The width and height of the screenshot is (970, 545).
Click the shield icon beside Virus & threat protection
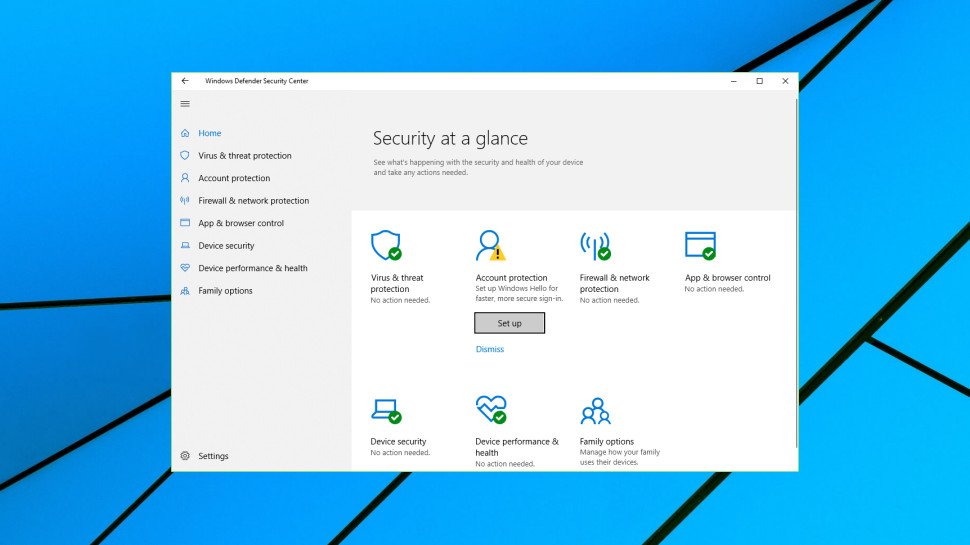(185, 155)
